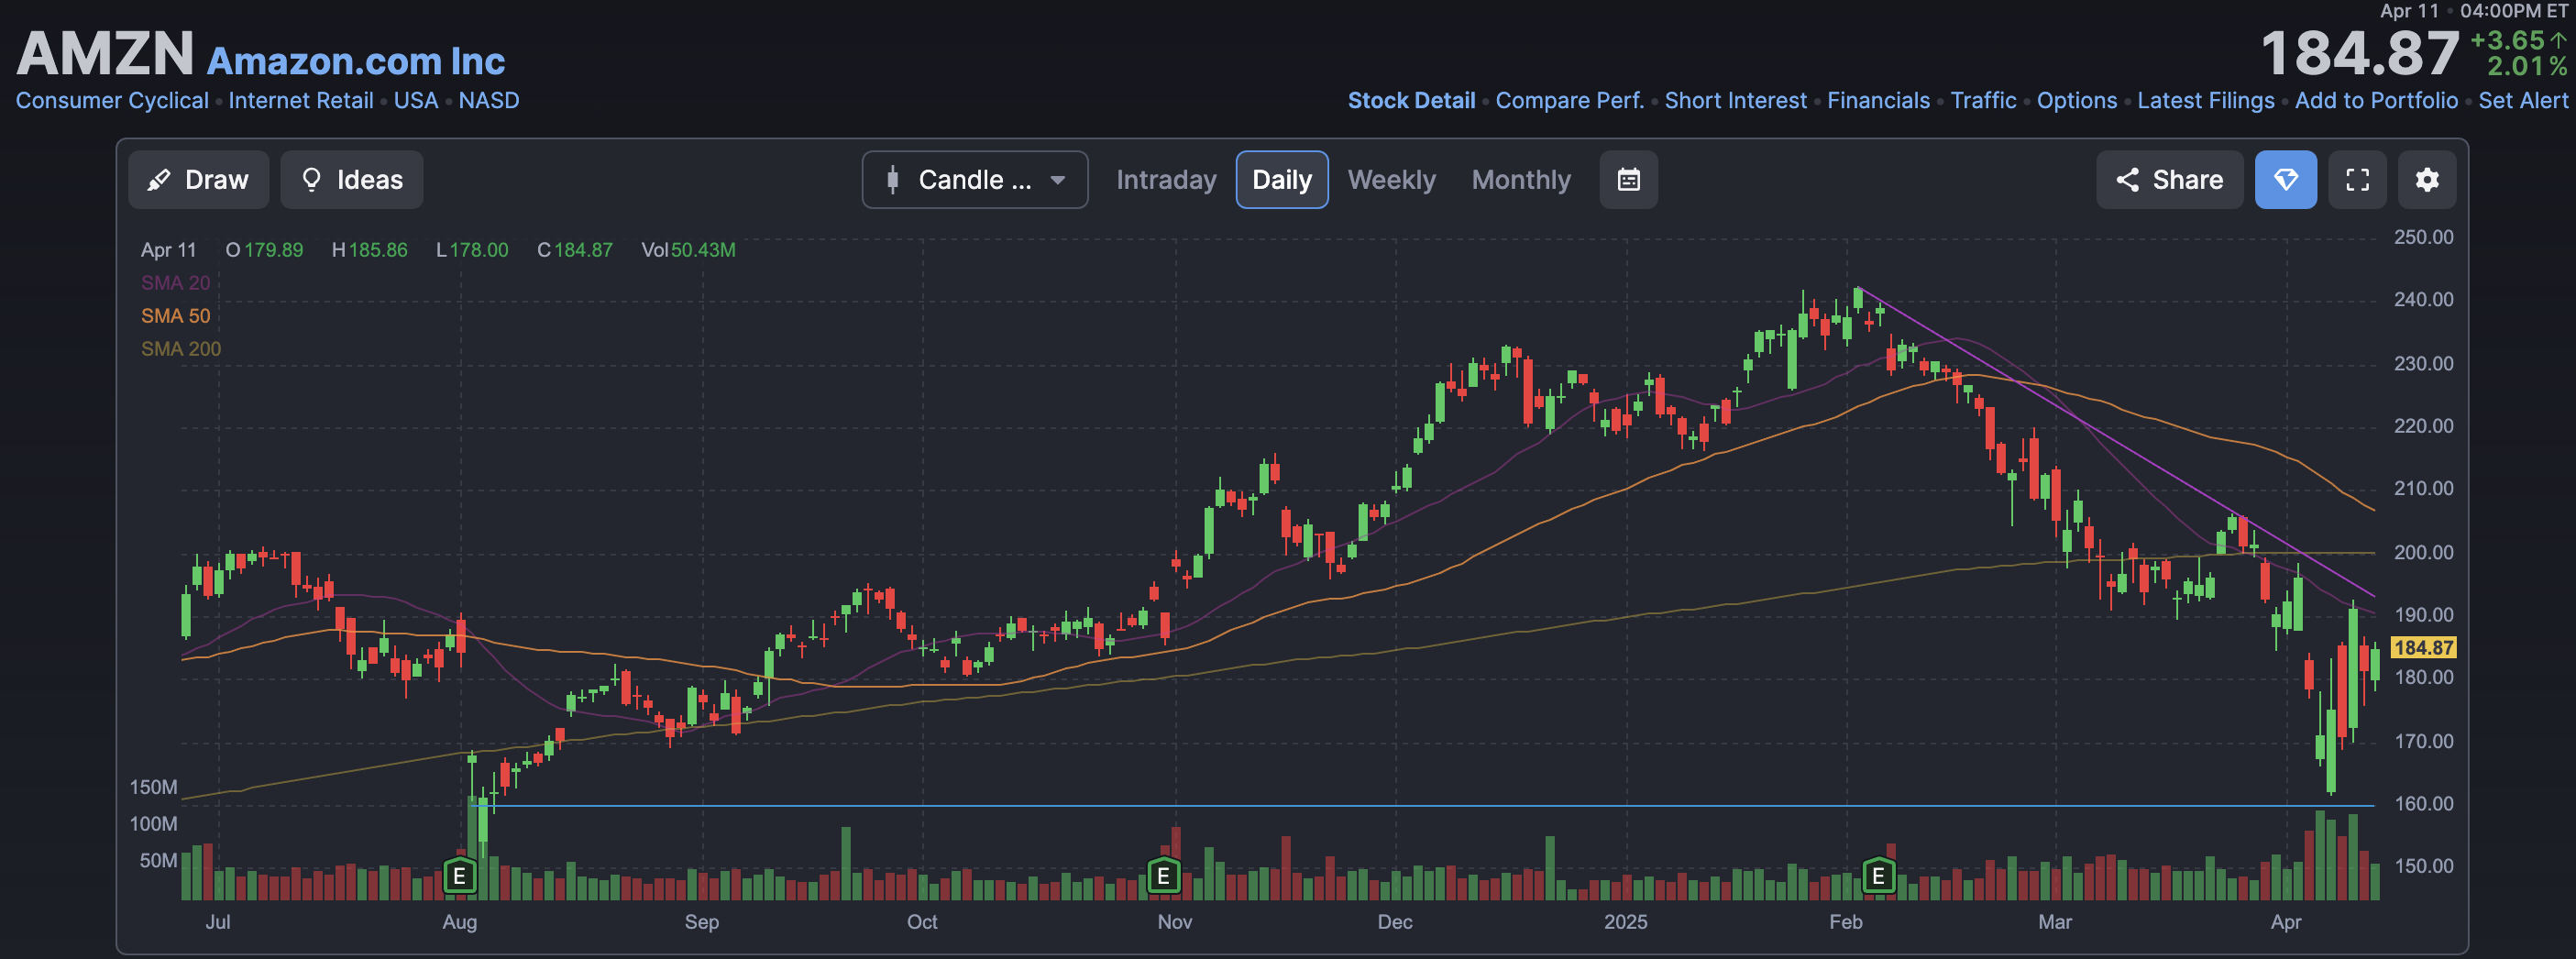Open the Short Interest link
Image resolution: width=2576 pixels, height=959 pixels.
[x=1735, y=101]
